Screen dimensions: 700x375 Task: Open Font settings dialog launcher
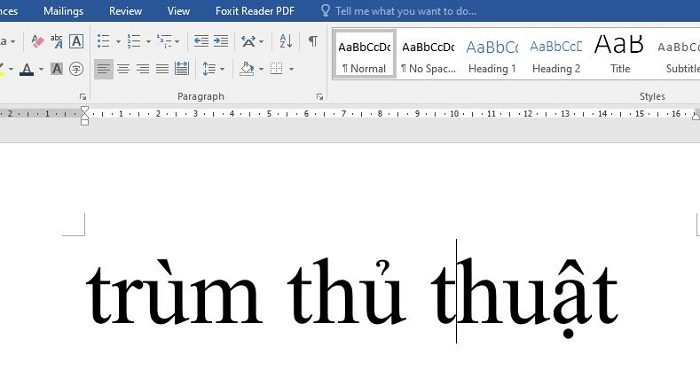[x=83, y=97]
